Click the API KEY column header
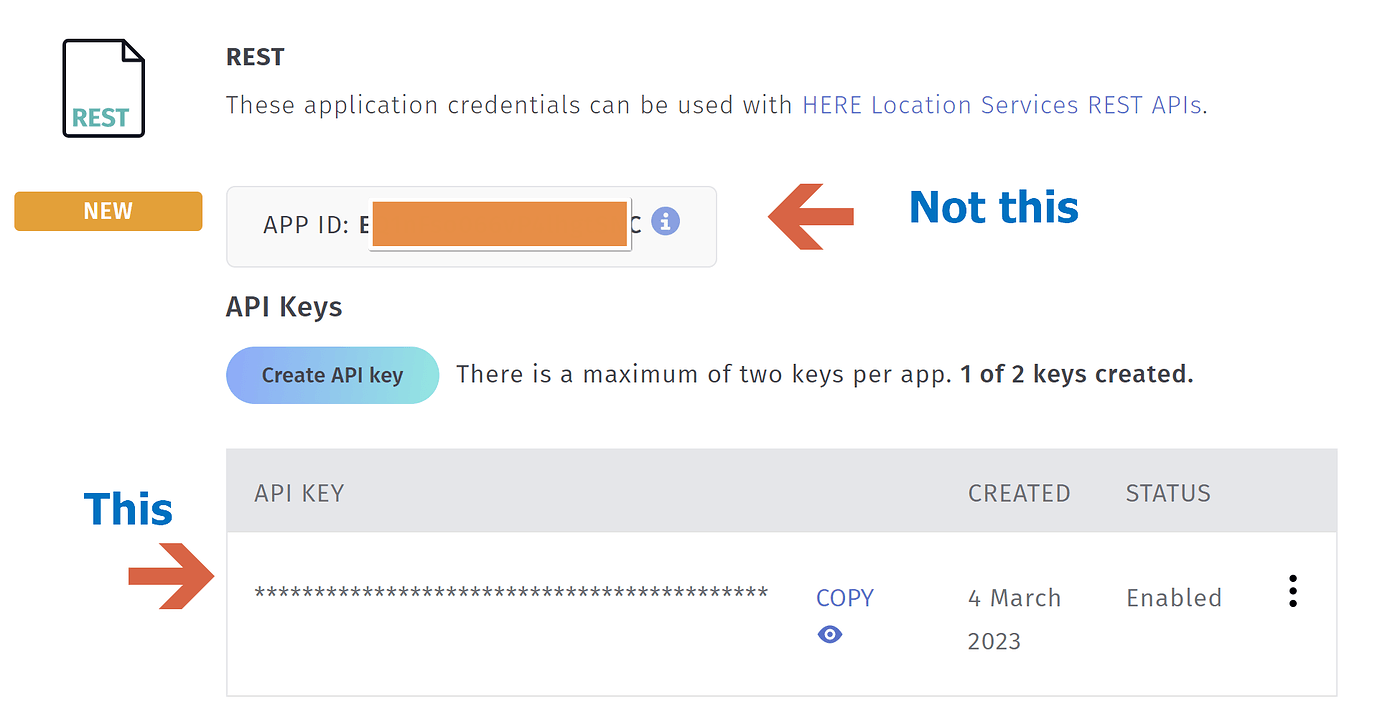Viewport: 1380px width, 718px height. click(x=297, y=492)
